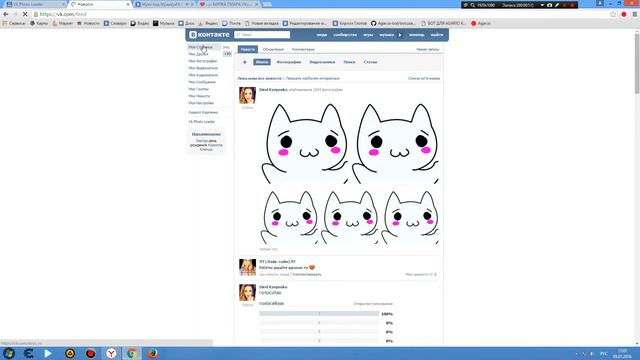Open the Словари bookmark
The height and width of the screenshot is (360, 640).
[x=115, y=23]
